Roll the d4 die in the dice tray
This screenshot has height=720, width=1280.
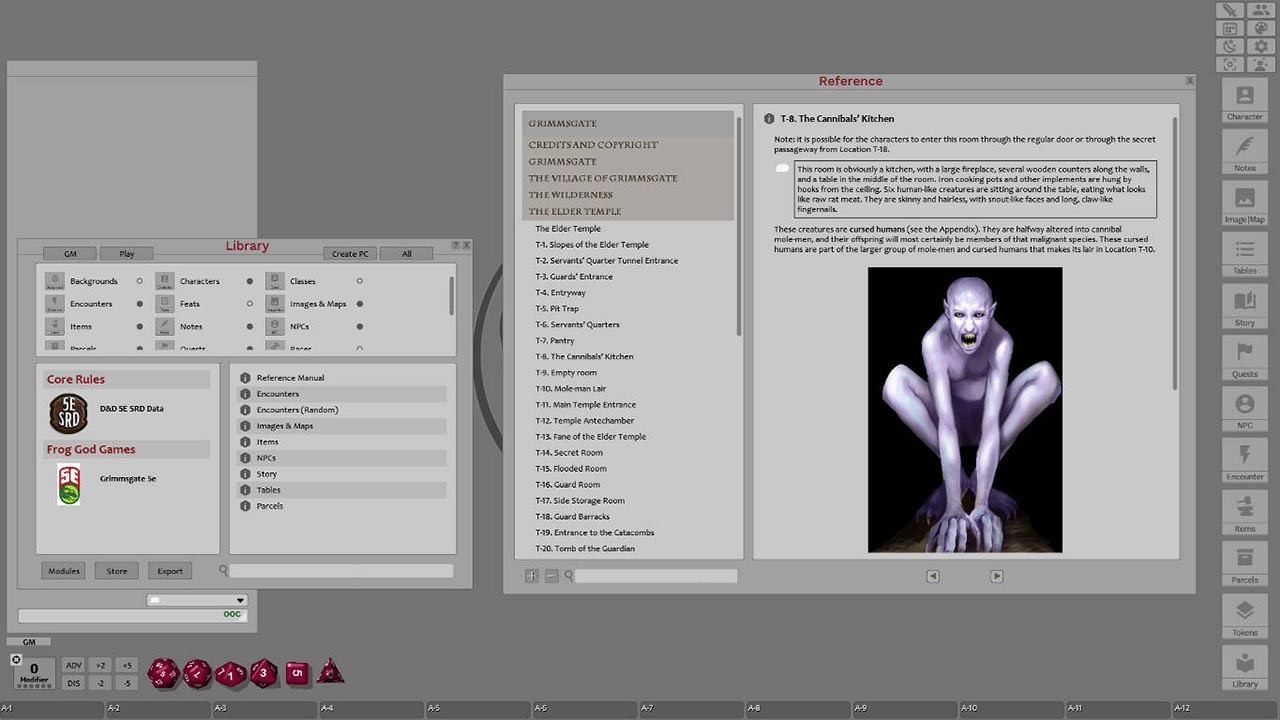(330, 673)
